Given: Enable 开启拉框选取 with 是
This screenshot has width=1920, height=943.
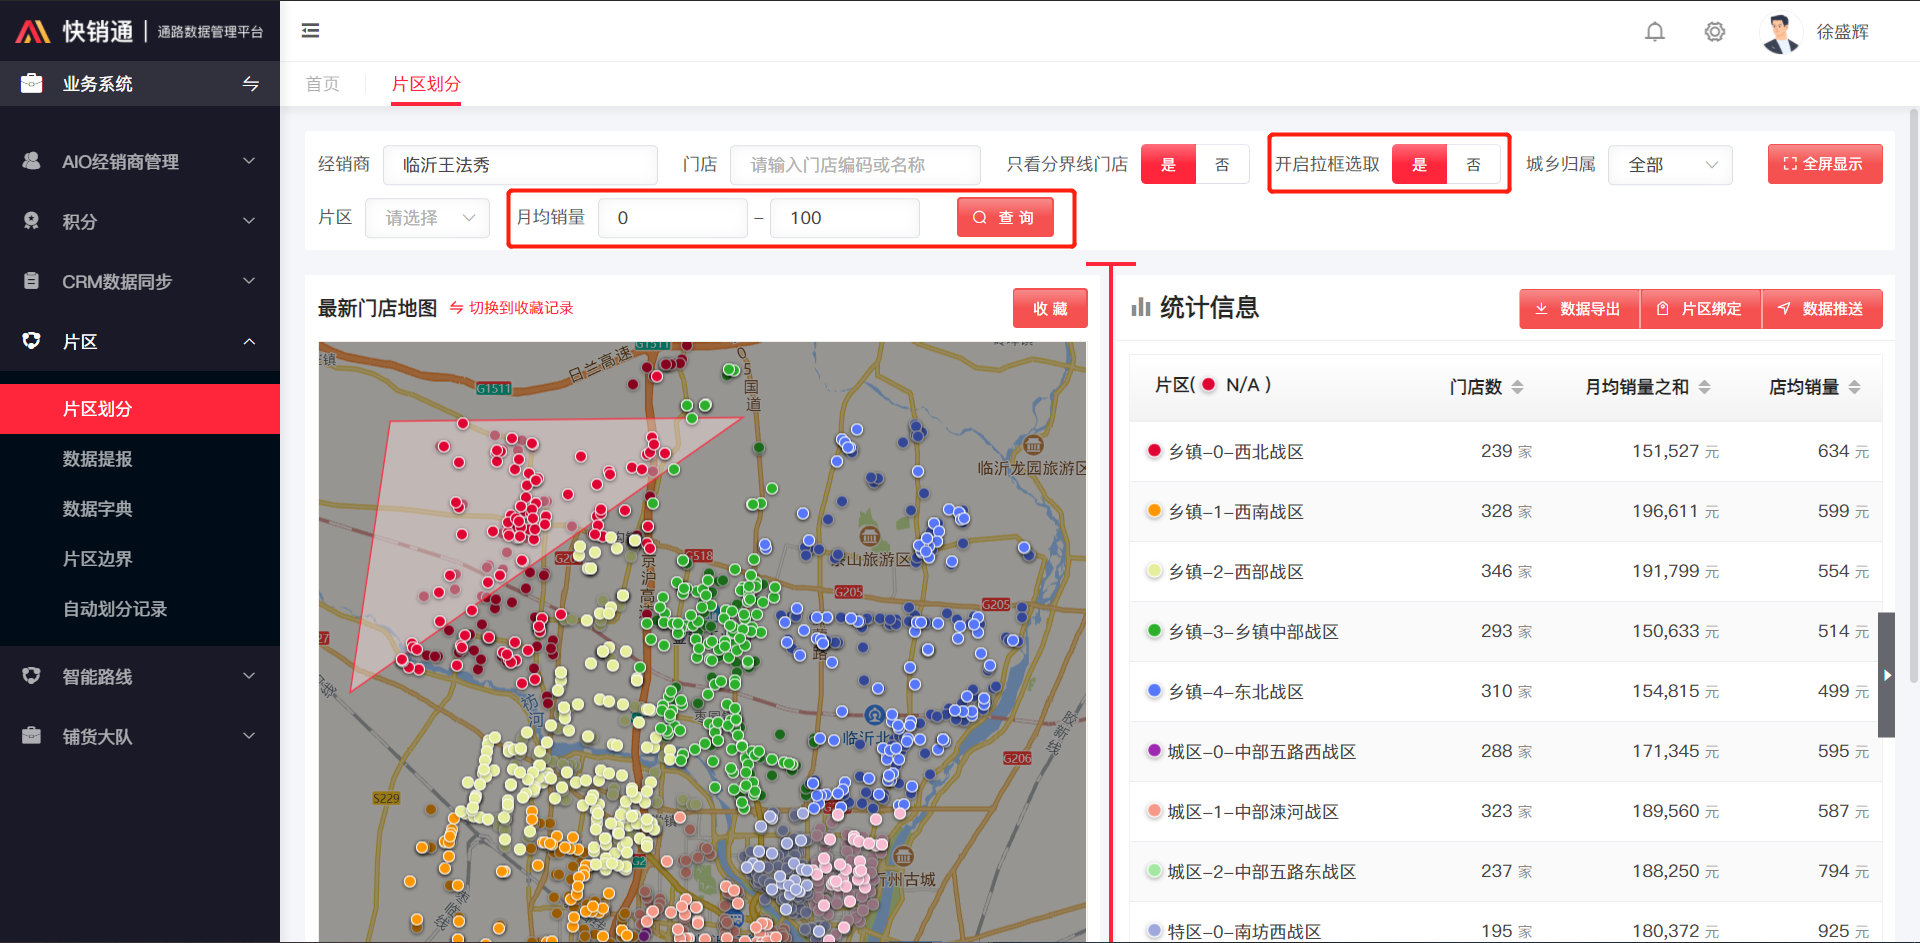Looking at the screenshot, I should pyautogui.click(x=1419, y=165).
